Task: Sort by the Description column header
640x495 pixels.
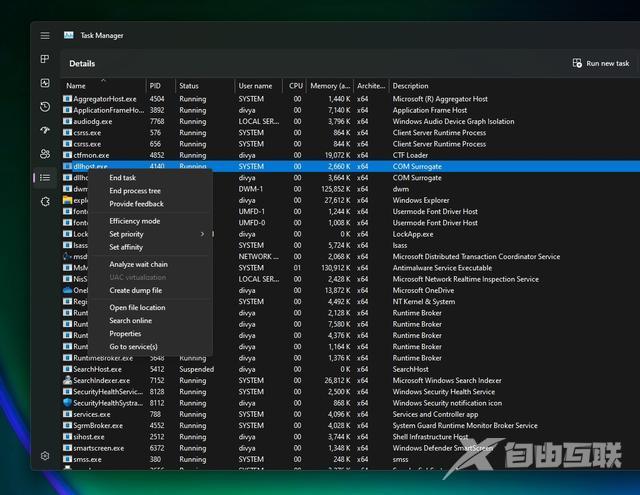Action: (x=410, y=86)
